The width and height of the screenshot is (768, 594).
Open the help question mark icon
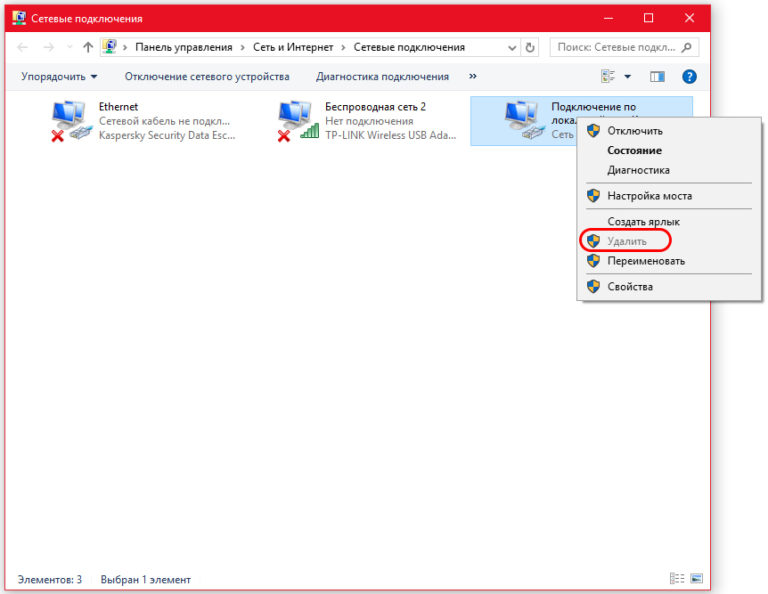click(689, 76)
